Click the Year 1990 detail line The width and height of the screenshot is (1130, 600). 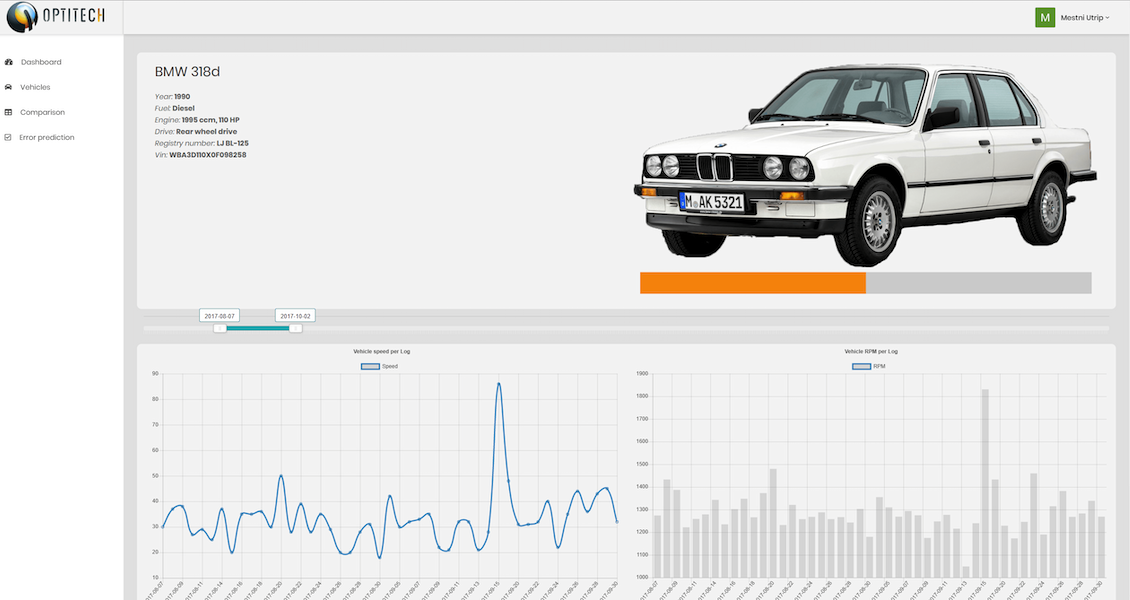click(x=172, y=97)
